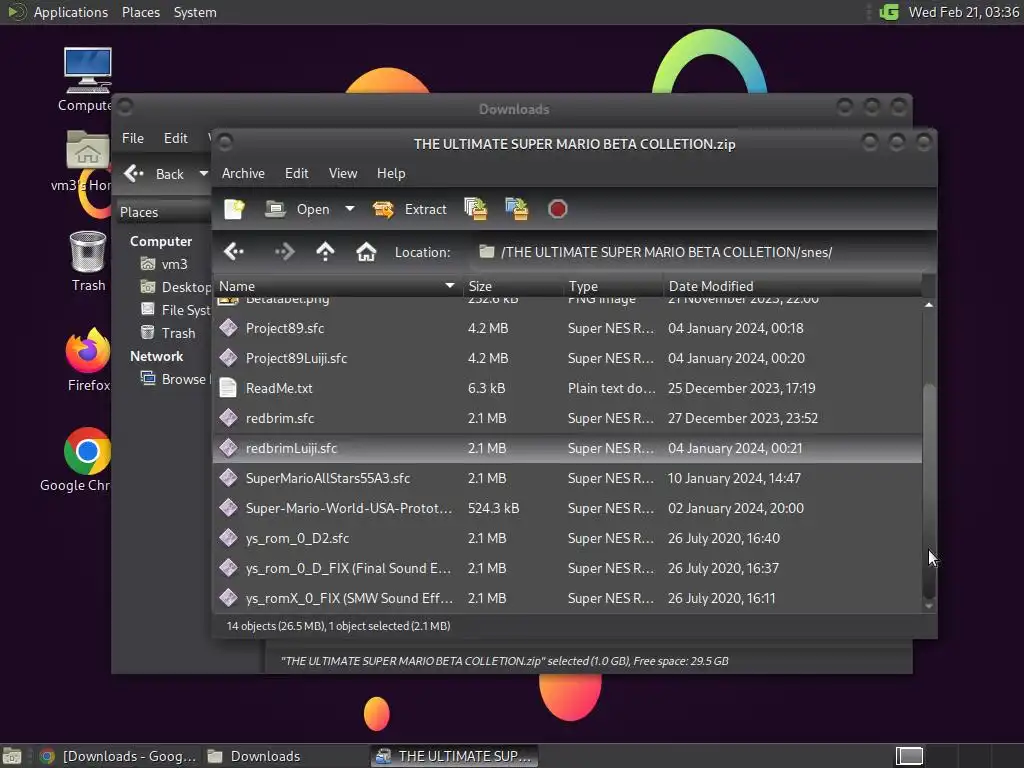Click the Project89.sfc file icon
This screenshot has height=768, width=1024.
[x=228, y=328]
